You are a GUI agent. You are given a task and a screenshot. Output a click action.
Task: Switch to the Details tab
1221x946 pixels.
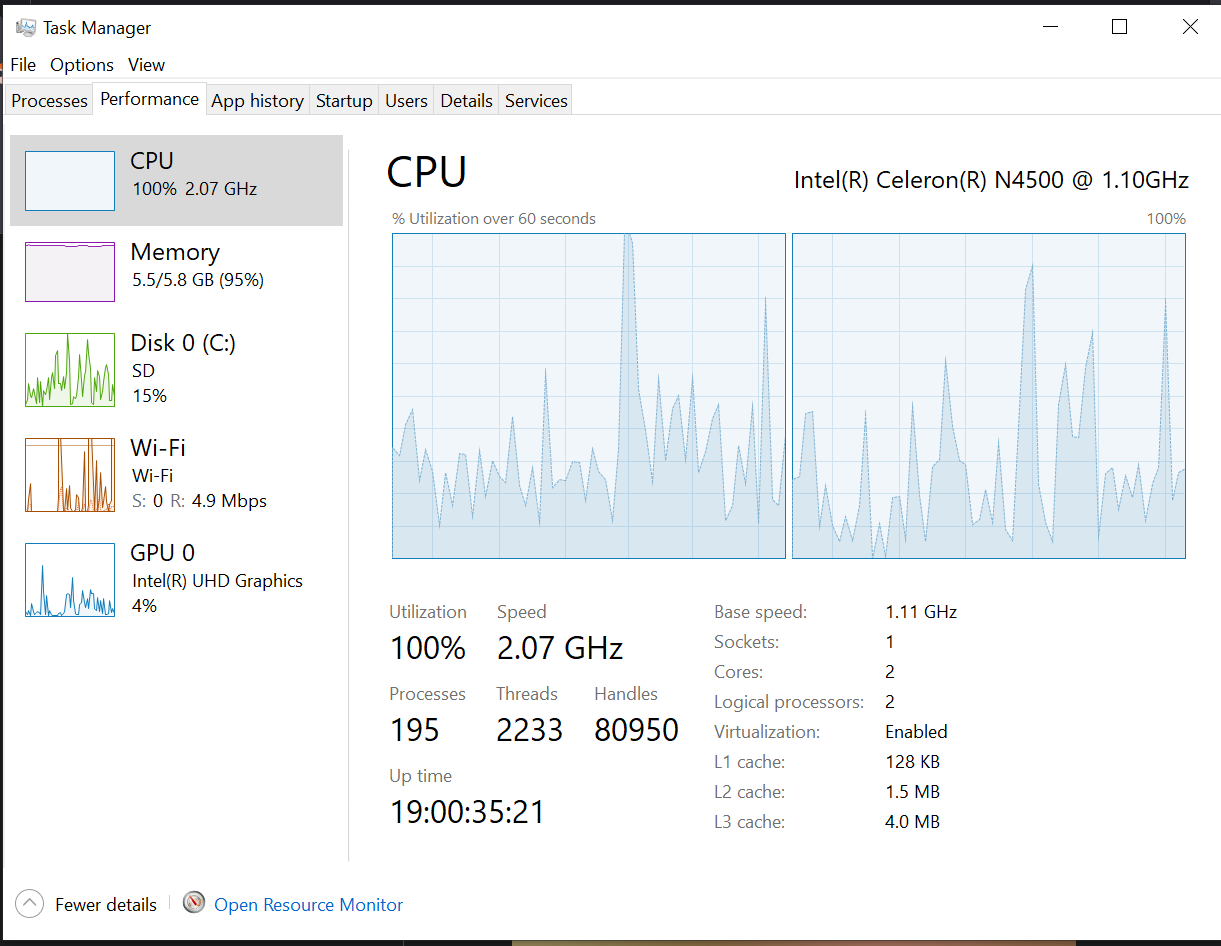pos(466,101)
